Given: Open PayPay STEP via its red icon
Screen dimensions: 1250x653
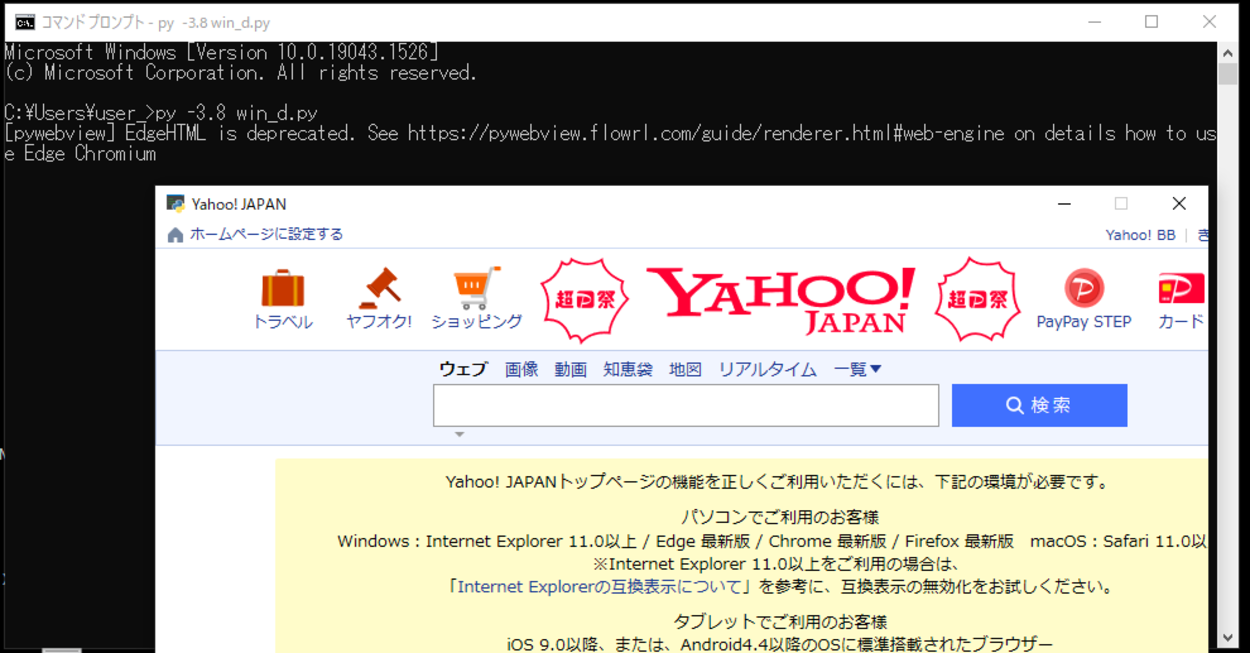Looking at the screenshot, I should pyautogui.click(x=1083, y=290).
